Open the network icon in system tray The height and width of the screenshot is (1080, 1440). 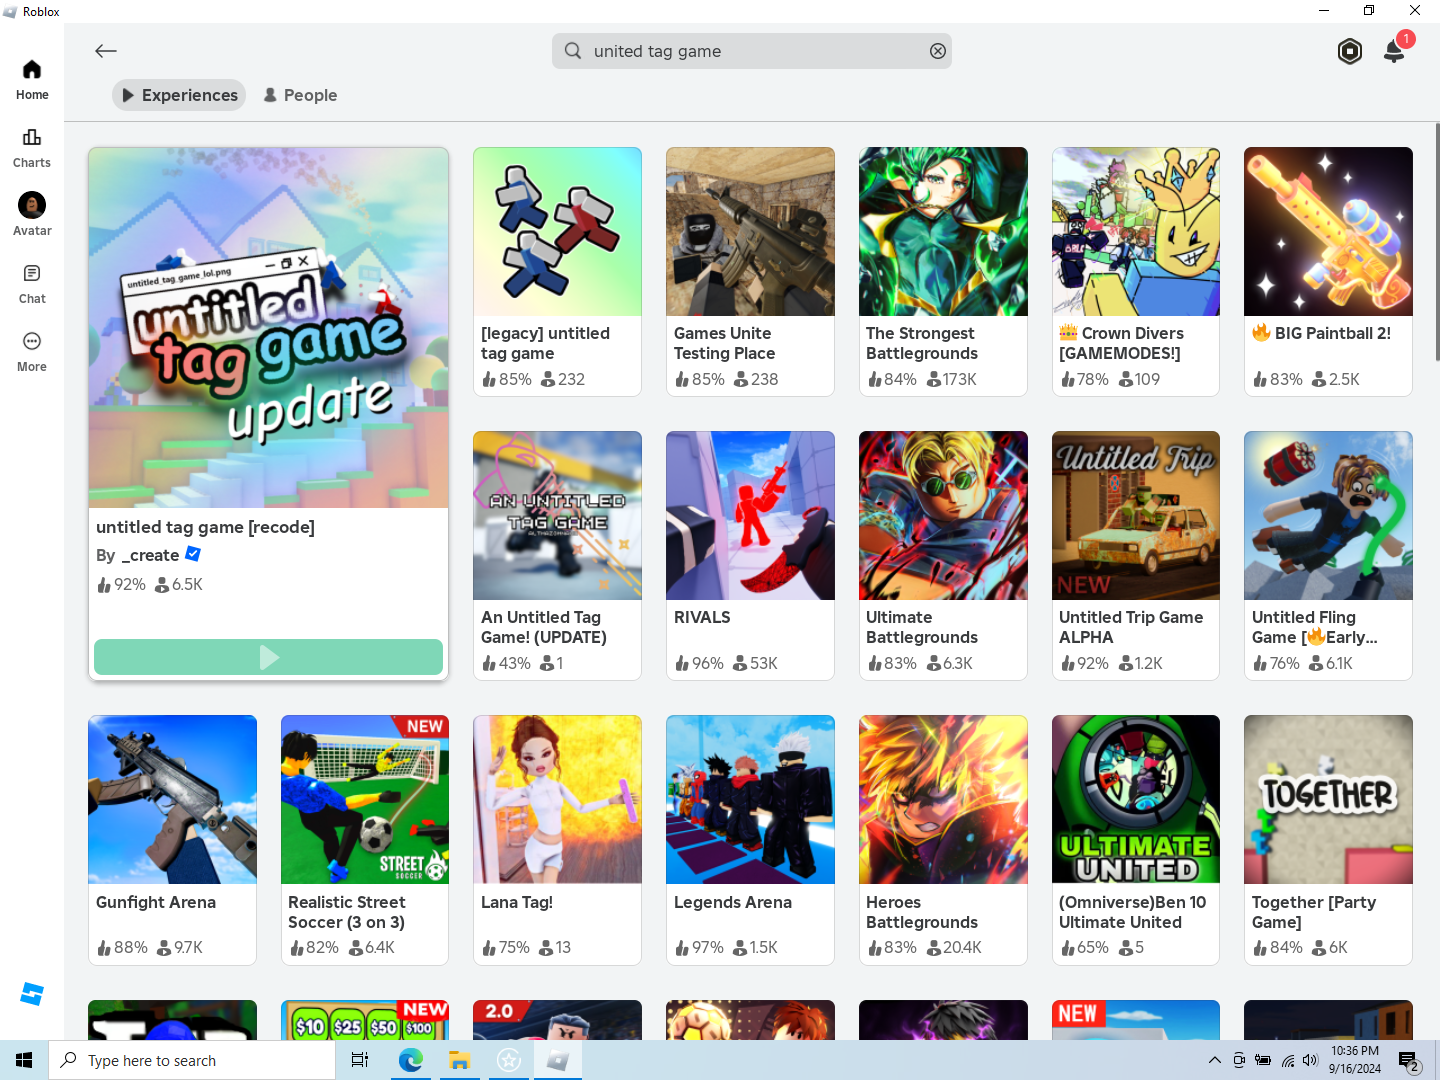(1288, 1060)
